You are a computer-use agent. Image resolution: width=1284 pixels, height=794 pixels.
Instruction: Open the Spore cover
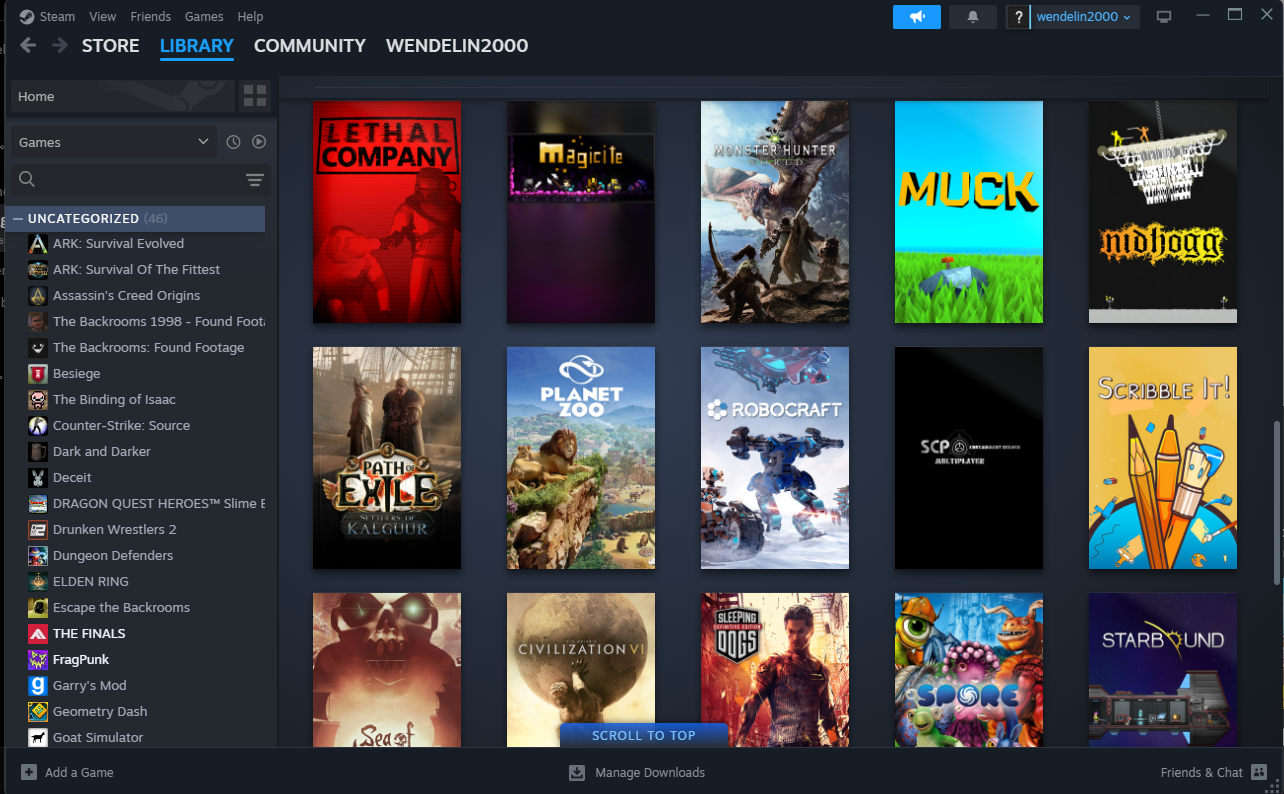(969, 670)
